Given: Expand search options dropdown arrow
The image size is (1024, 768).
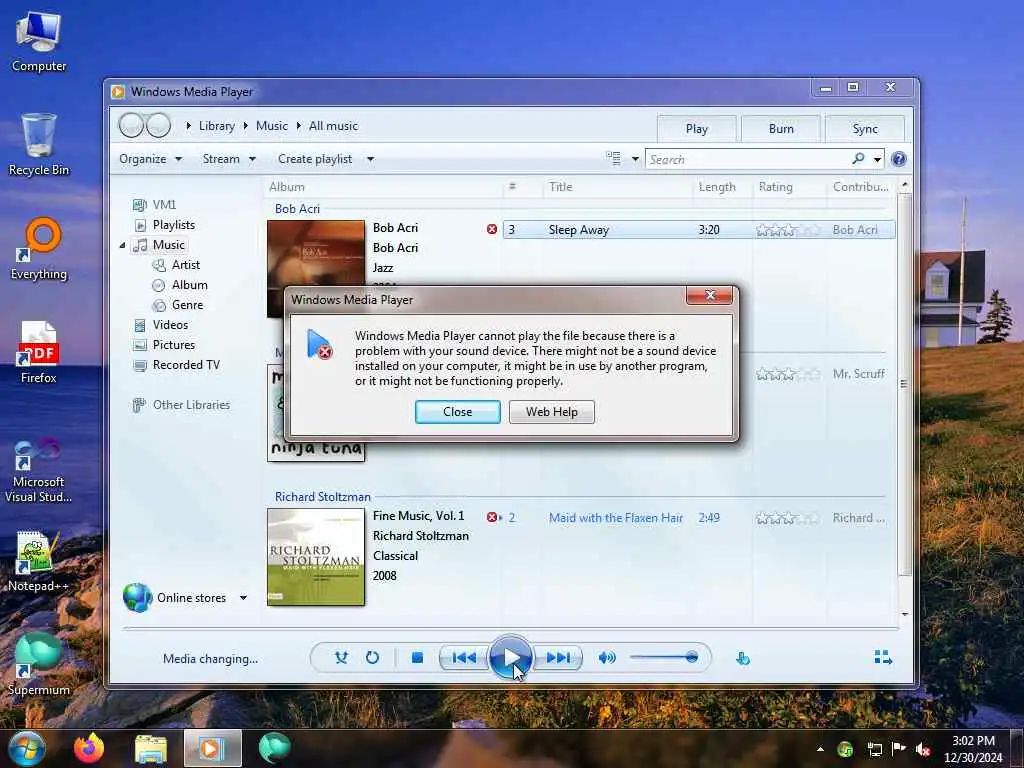Looking at the screenshot, I should (877, 159).
